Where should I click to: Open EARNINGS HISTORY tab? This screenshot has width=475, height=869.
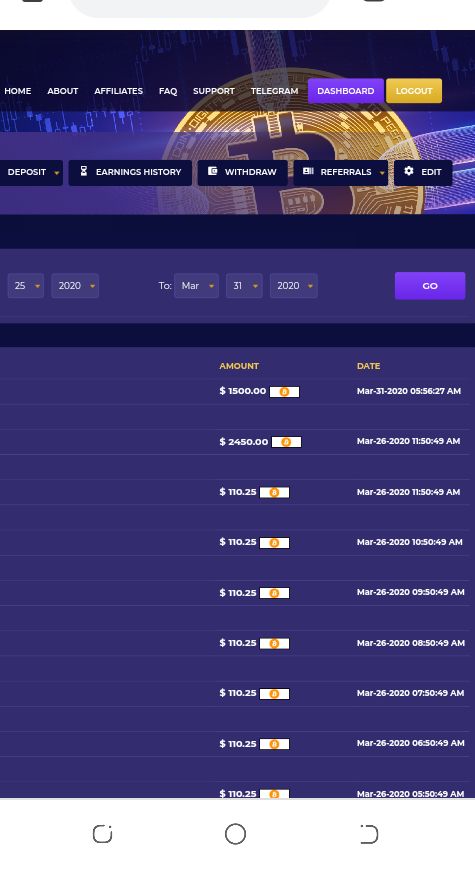(x=130, y=172)
